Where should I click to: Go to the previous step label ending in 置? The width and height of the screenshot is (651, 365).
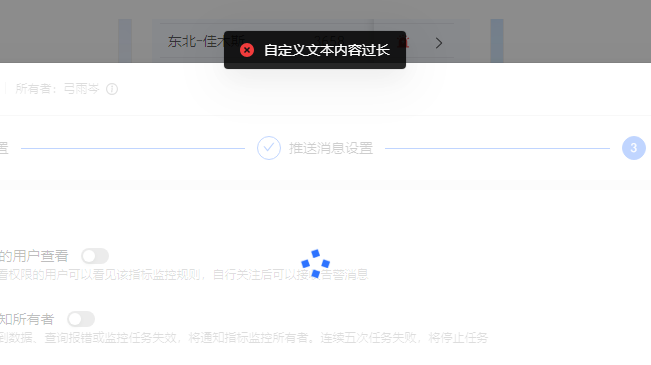(4, 148)
